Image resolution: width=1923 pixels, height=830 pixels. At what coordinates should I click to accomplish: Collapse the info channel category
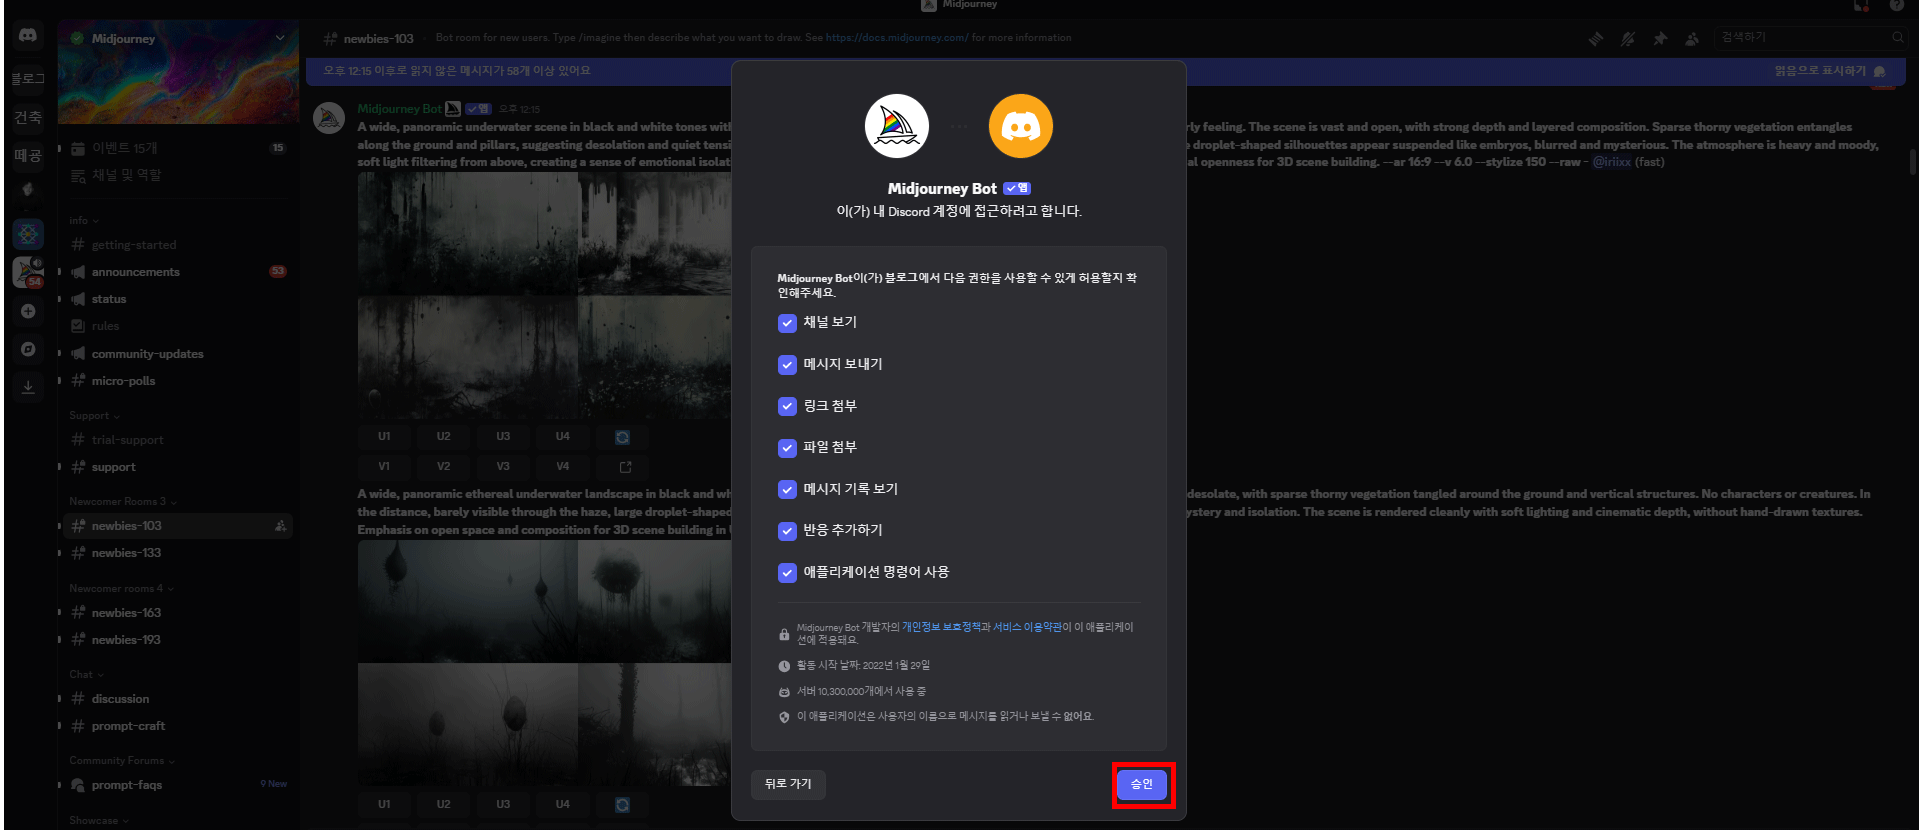84,220
